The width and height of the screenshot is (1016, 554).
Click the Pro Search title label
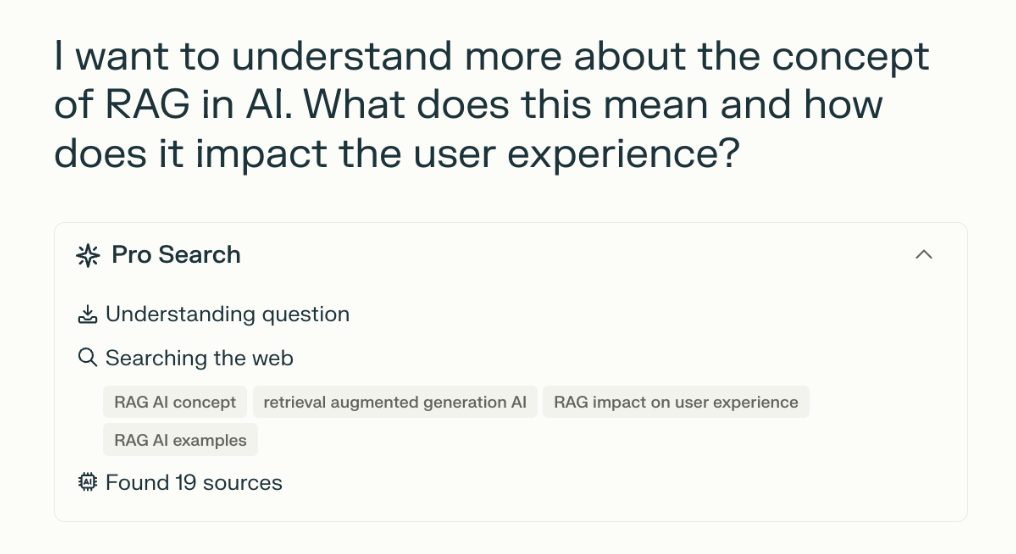click(176, 255)
